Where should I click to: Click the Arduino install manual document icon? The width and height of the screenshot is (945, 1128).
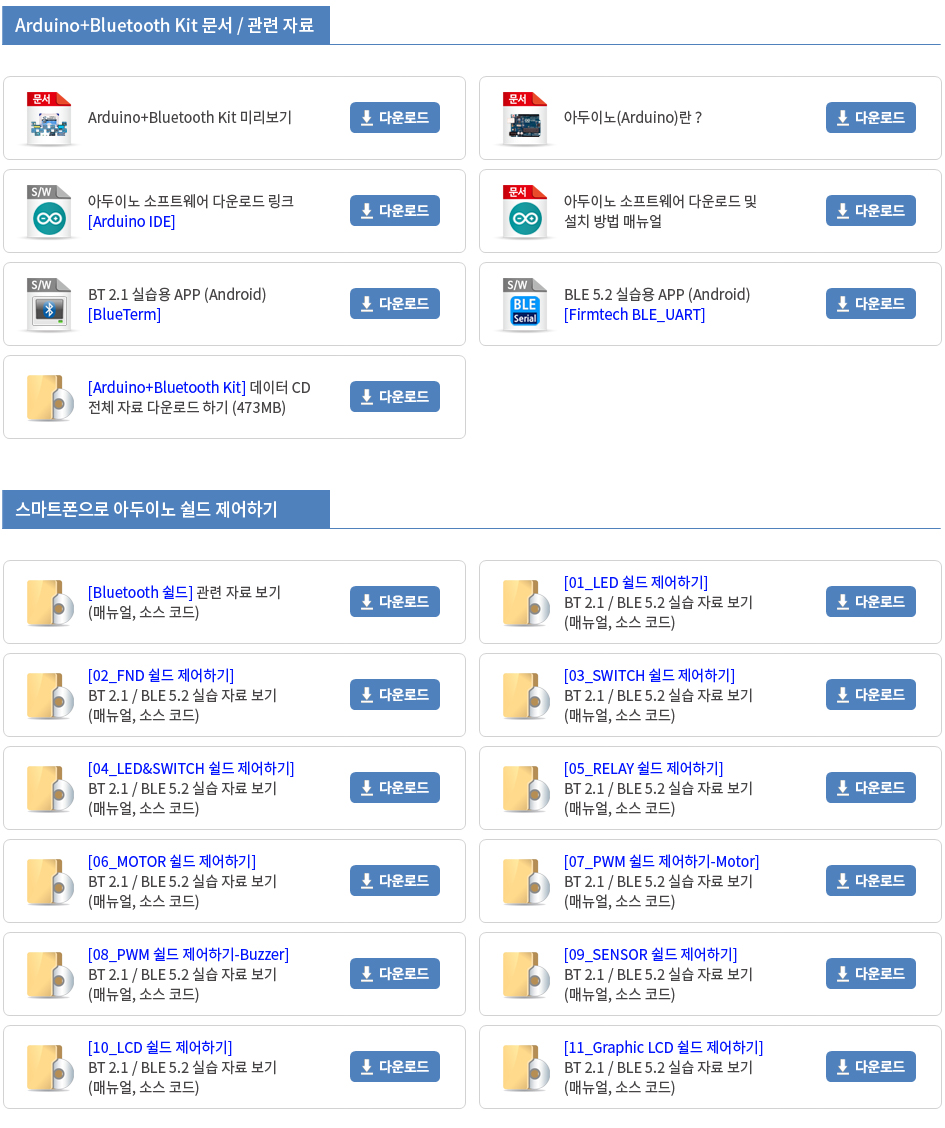(x=525, y=212)
